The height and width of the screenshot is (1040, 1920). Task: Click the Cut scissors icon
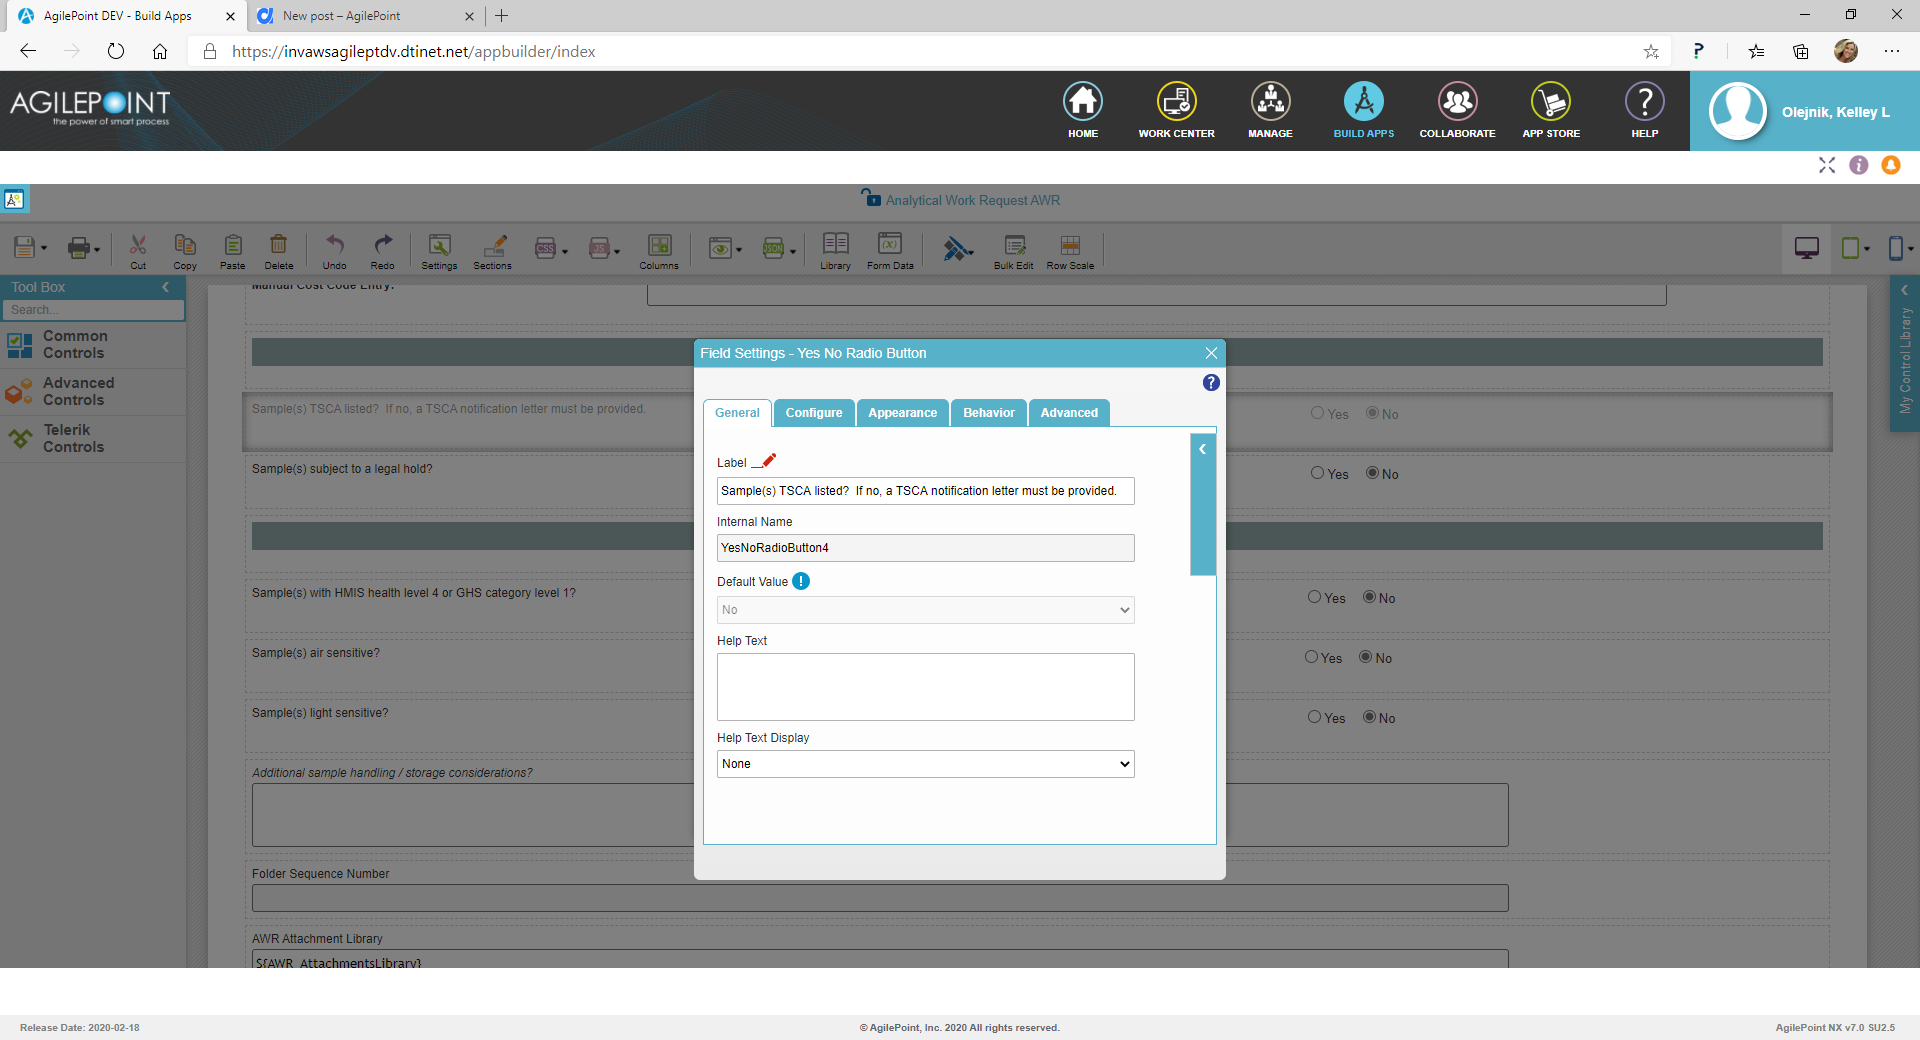[138, 247]
